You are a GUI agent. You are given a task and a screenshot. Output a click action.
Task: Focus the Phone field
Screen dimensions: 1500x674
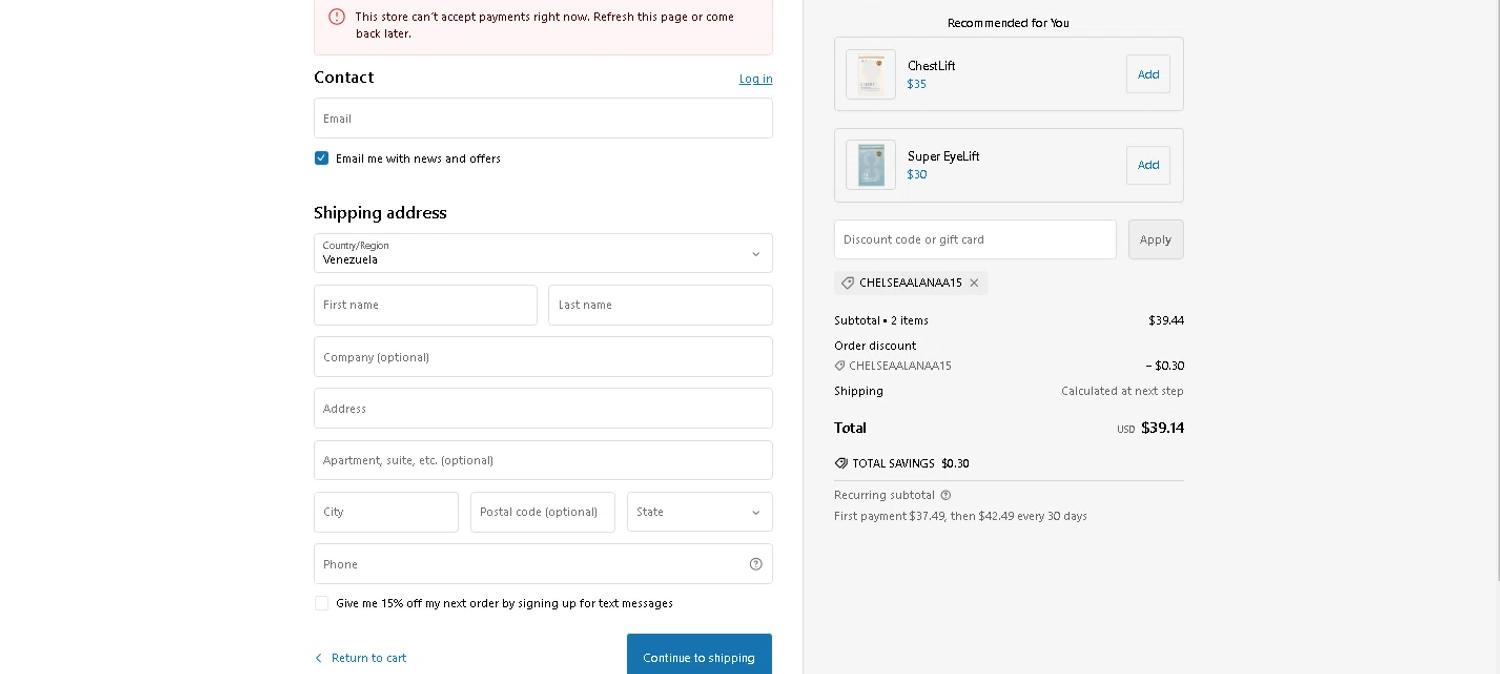click(543, 564)
